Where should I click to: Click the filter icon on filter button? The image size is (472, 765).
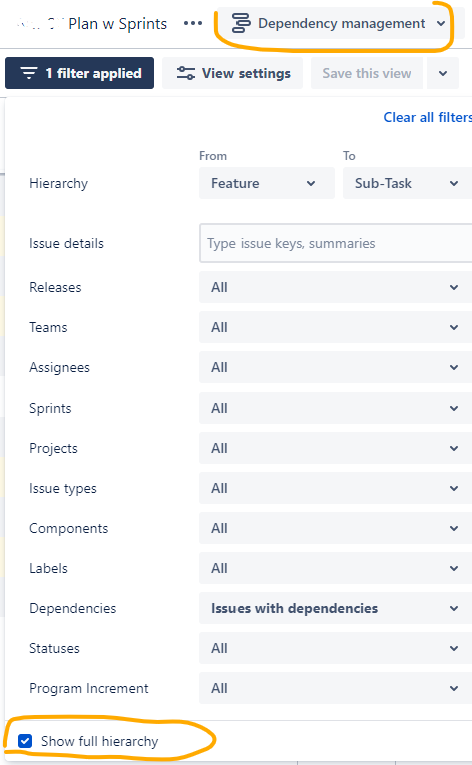29,73
